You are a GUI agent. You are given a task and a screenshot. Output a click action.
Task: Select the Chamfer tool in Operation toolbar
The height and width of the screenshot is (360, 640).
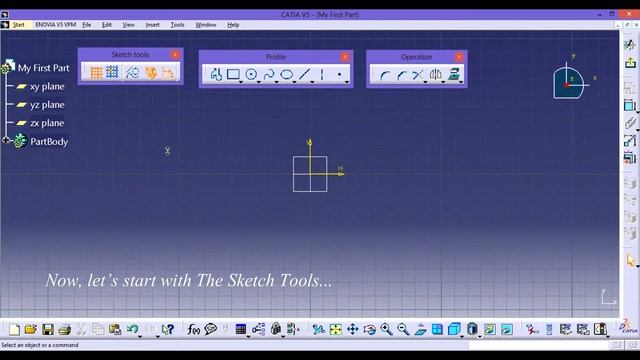coord(401,75)
